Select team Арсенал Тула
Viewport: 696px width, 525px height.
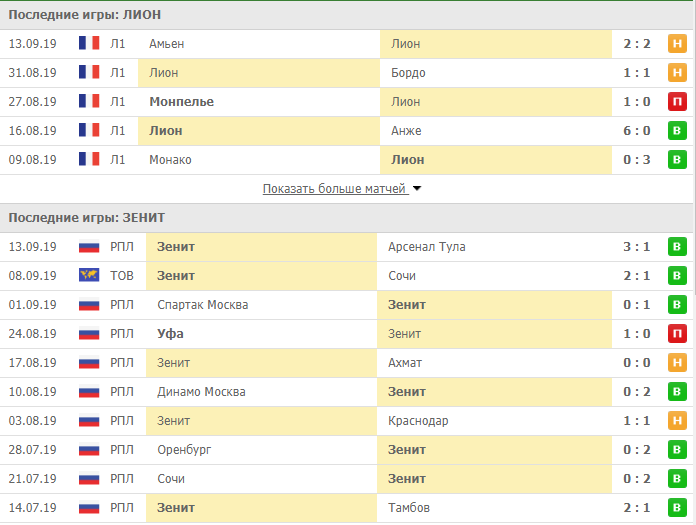pos(427,246)
